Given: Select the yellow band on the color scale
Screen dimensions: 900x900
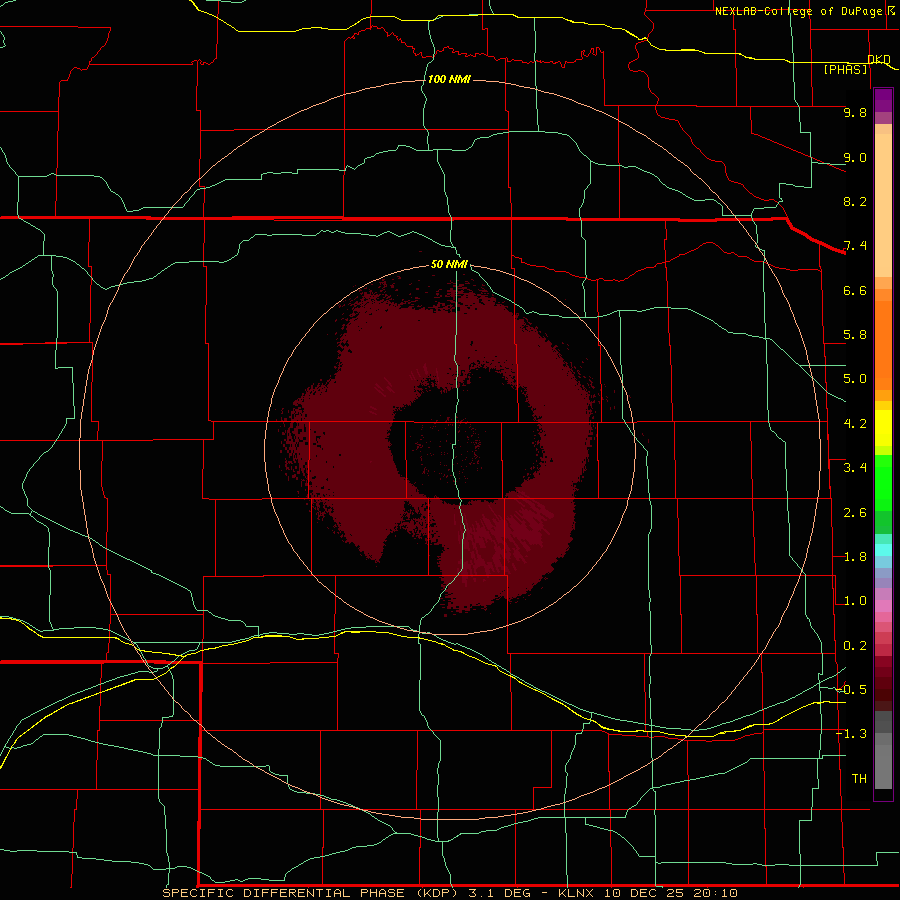Looking at the screenshot, I should tap(883, 428).
